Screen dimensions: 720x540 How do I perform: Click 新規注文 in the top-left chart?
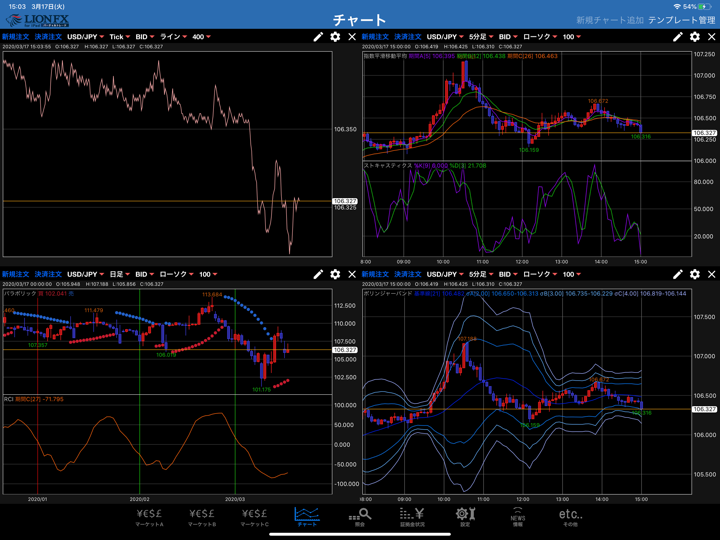pyautogui.click(x=15, y=37)
